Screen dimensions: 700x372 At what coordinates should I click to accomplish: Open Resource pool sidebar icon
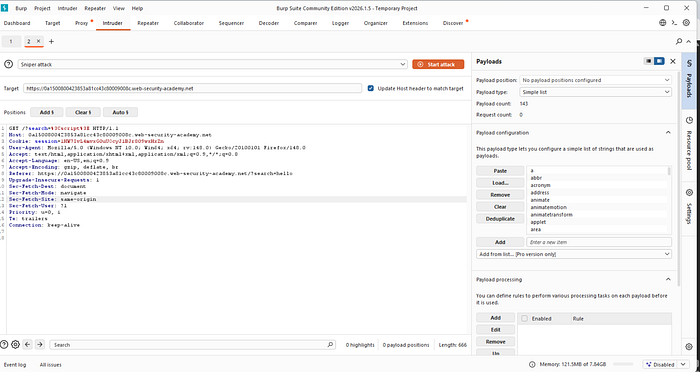(689, 120)
